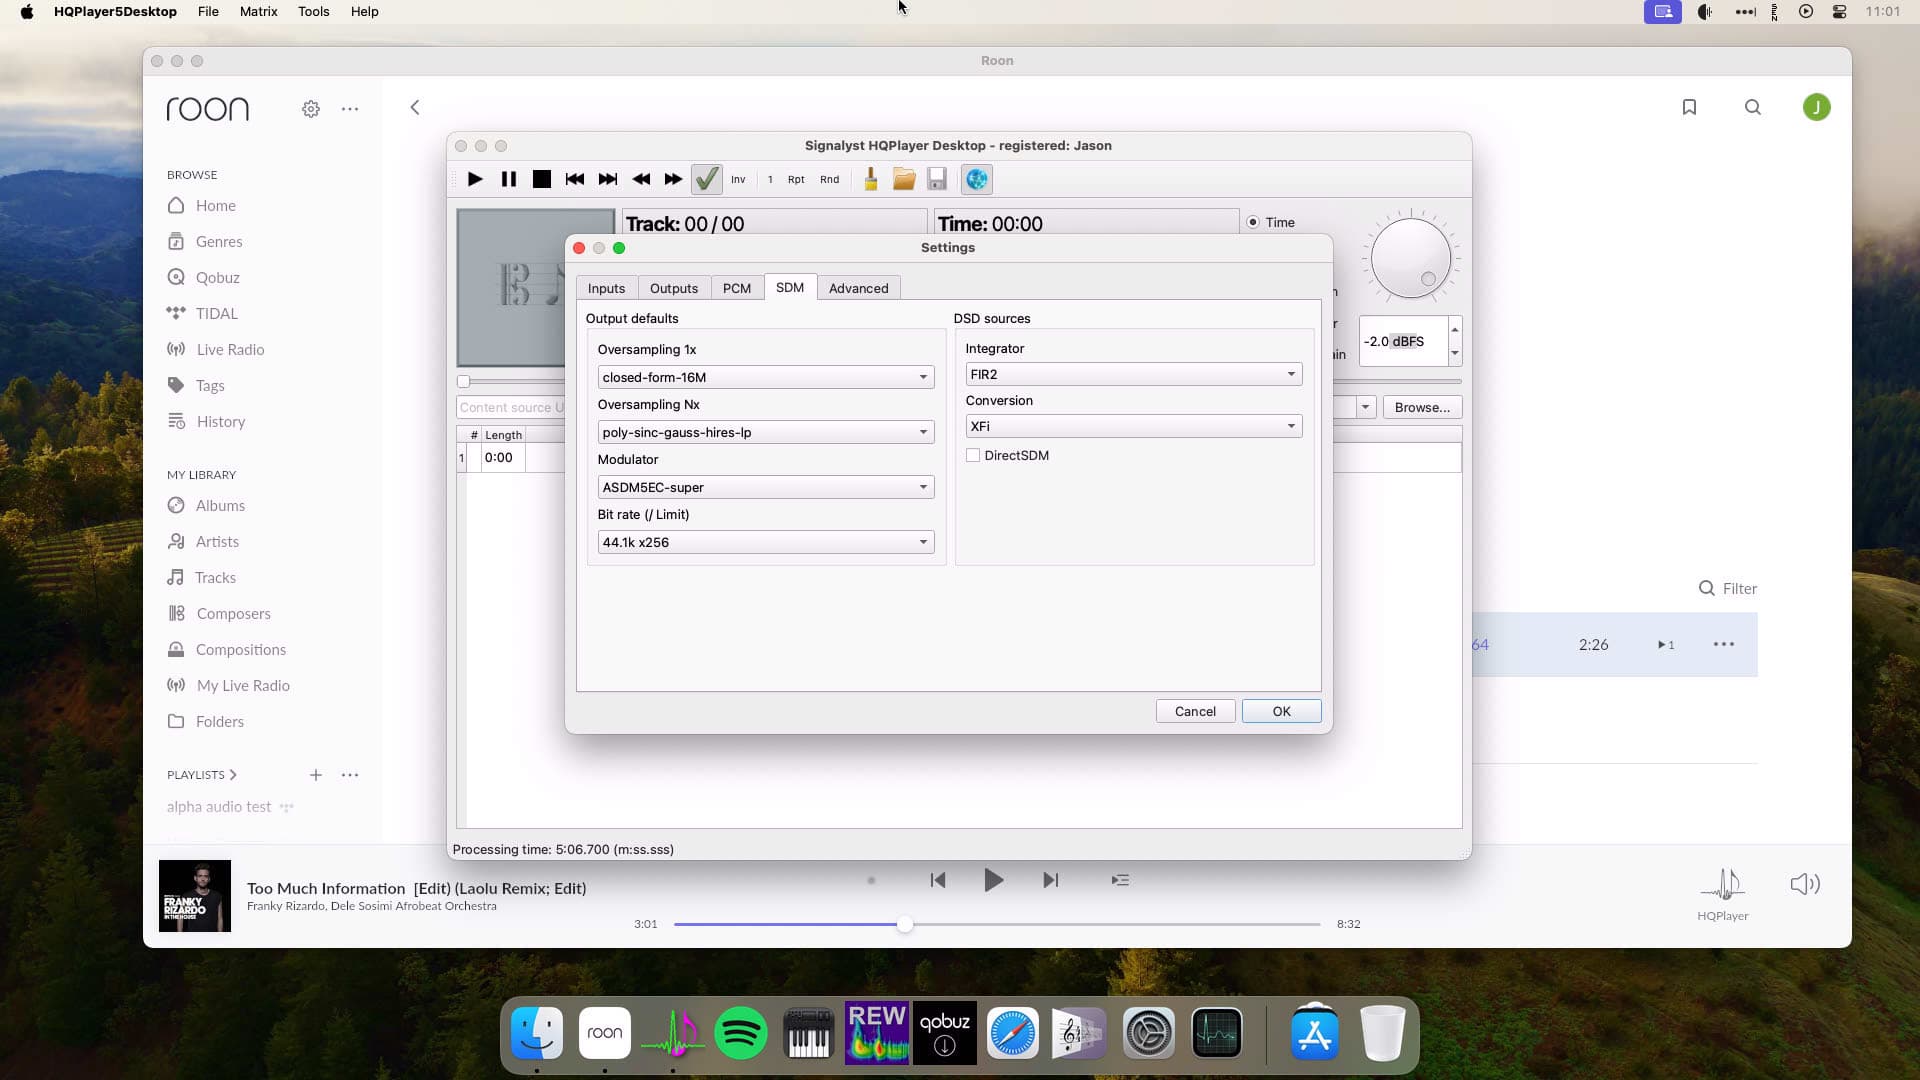Image resolution: width=1920 pixels, height=1080 pixels.
Task: Toggle the Rpt repeat button
Action: (796, 180)
